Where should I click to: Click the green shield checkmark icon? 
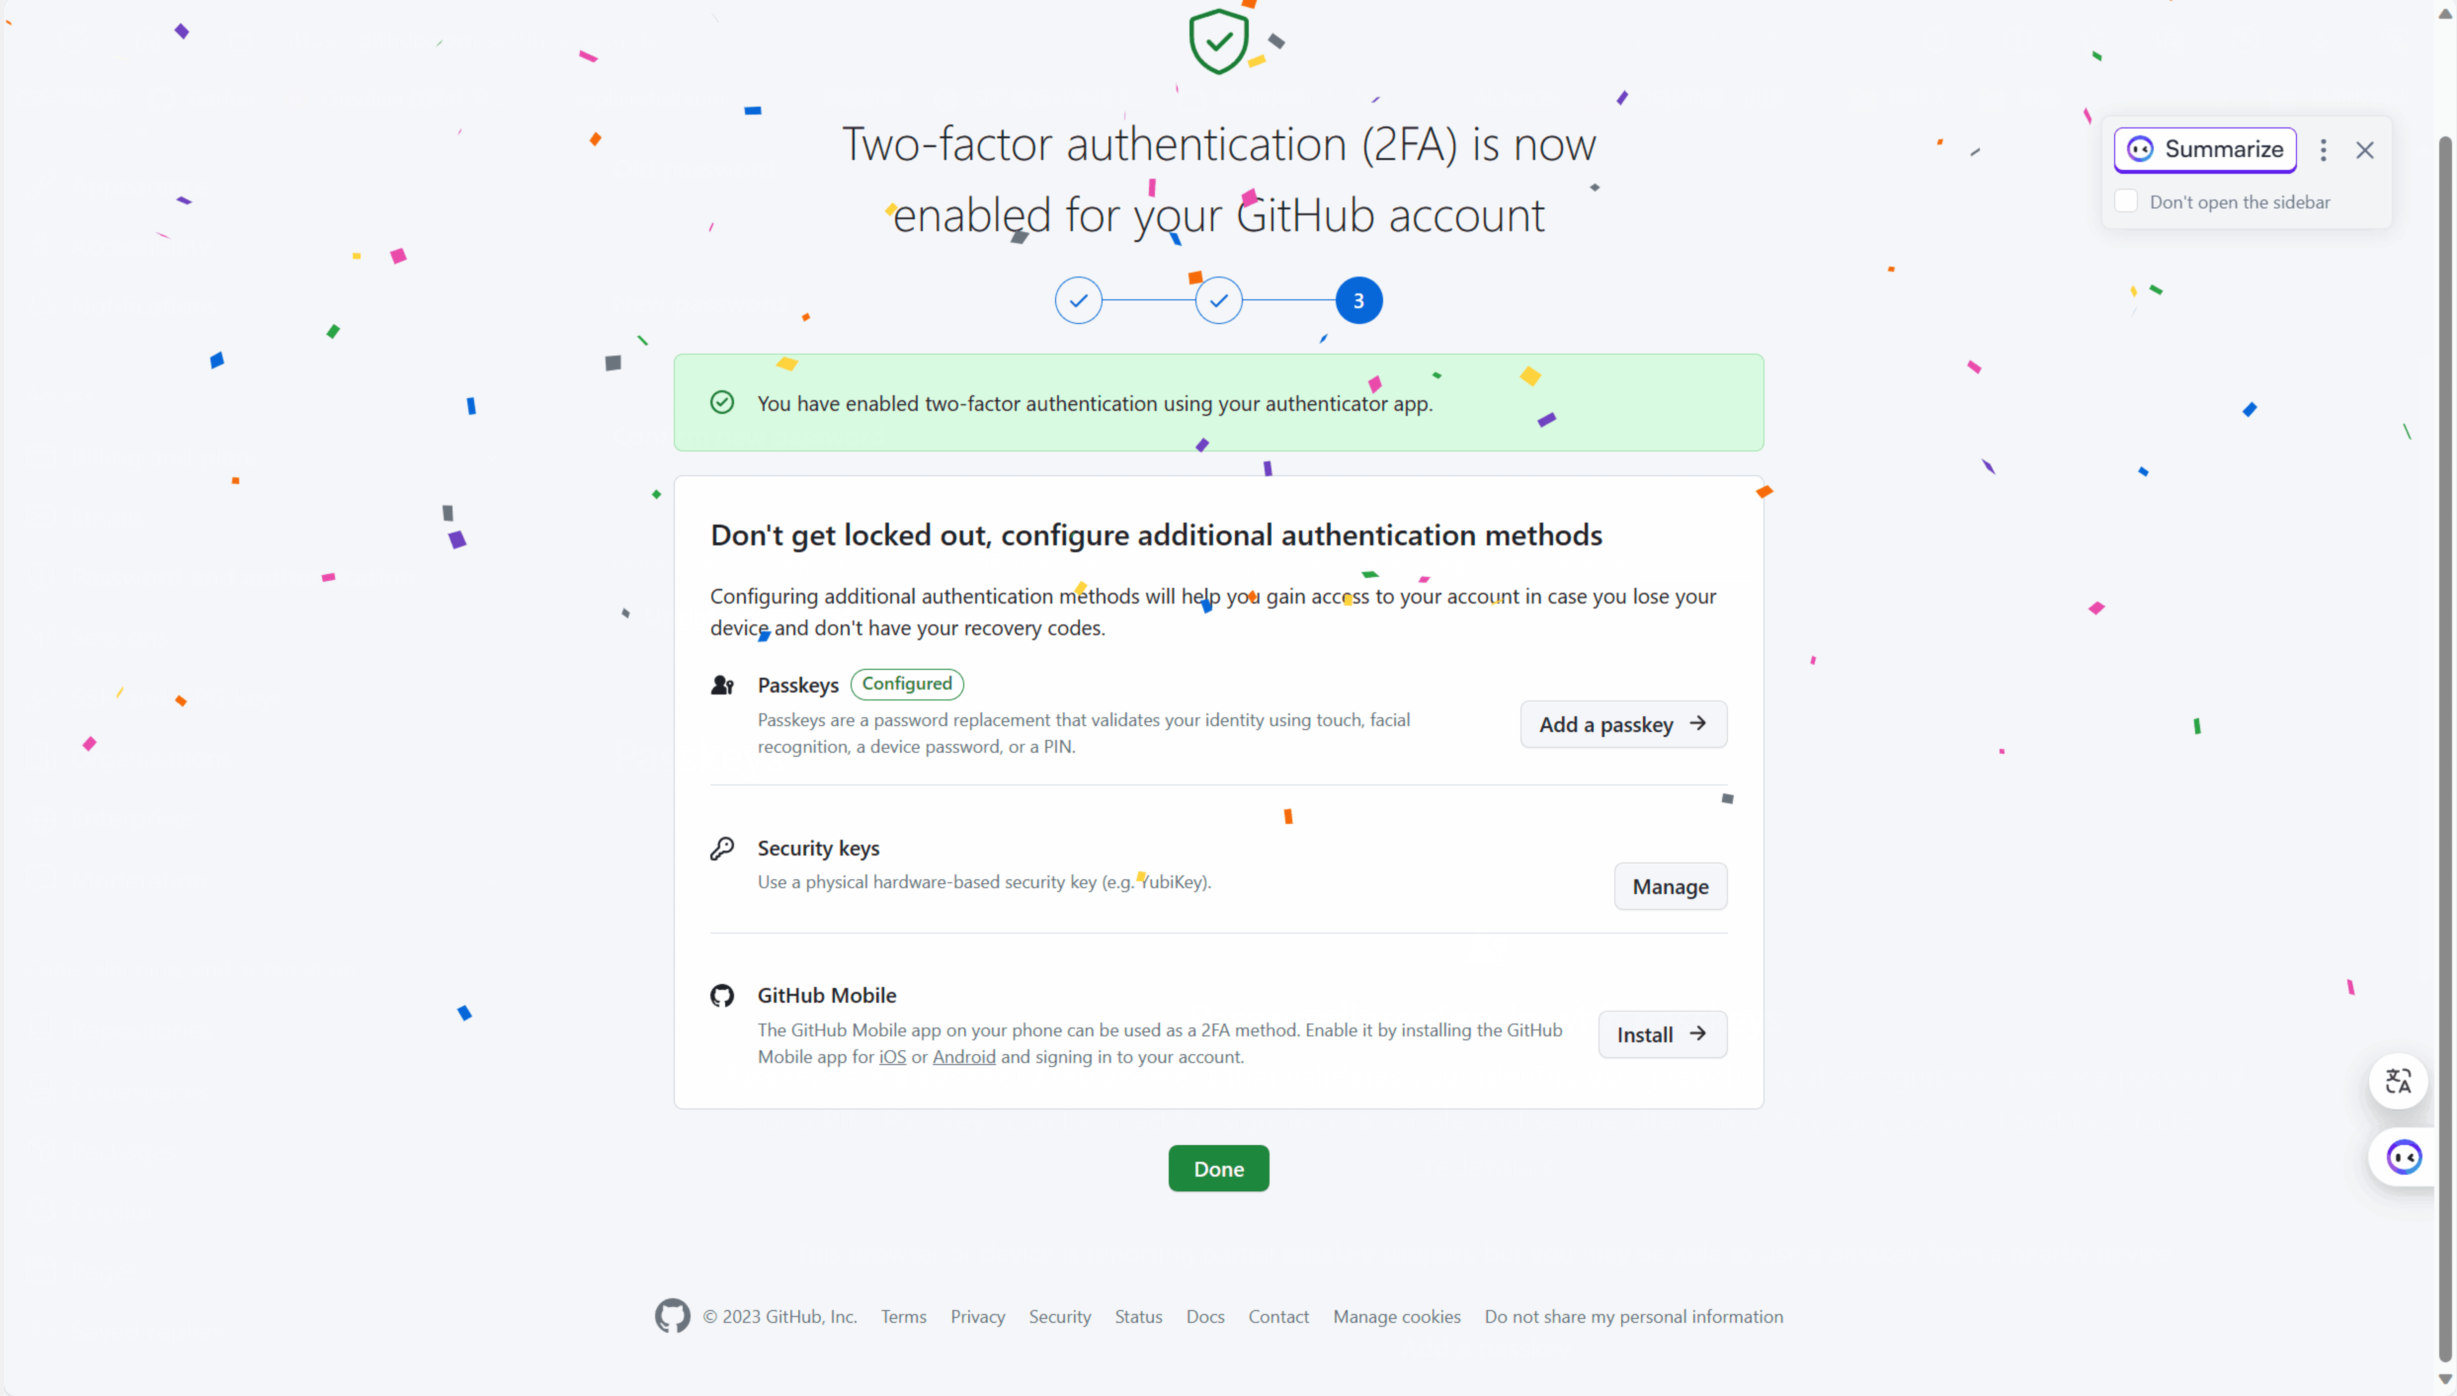tap(1218, 42)
